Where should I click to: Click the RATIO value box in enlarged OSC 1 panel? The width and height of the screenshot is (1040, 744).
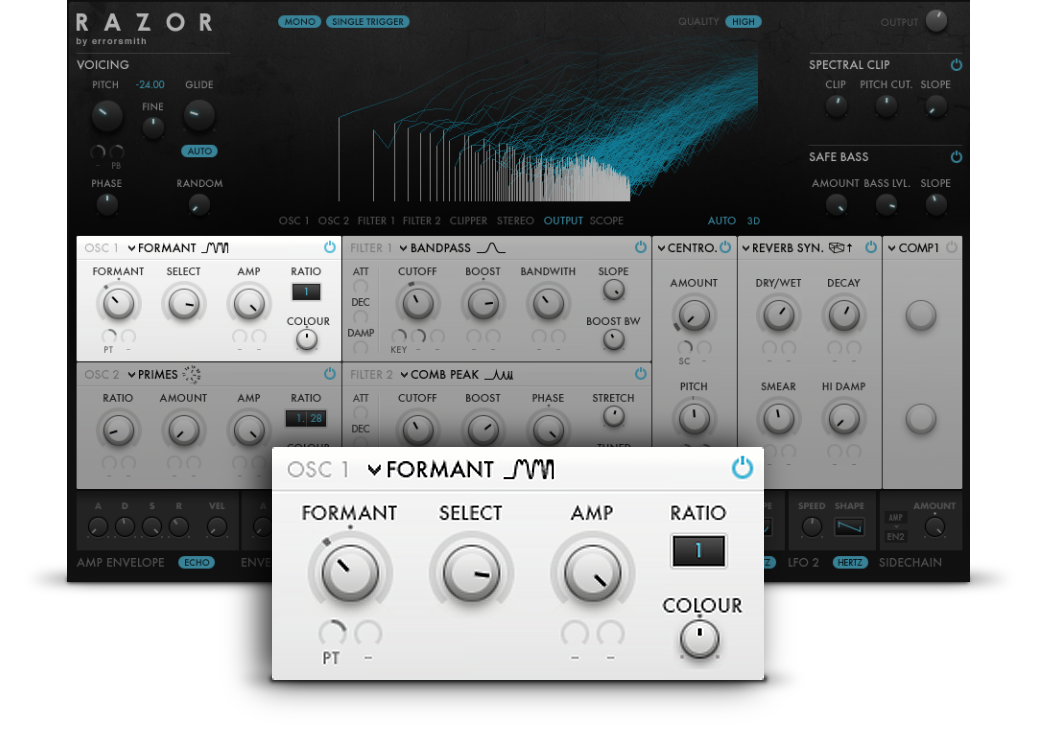point(698,550)
